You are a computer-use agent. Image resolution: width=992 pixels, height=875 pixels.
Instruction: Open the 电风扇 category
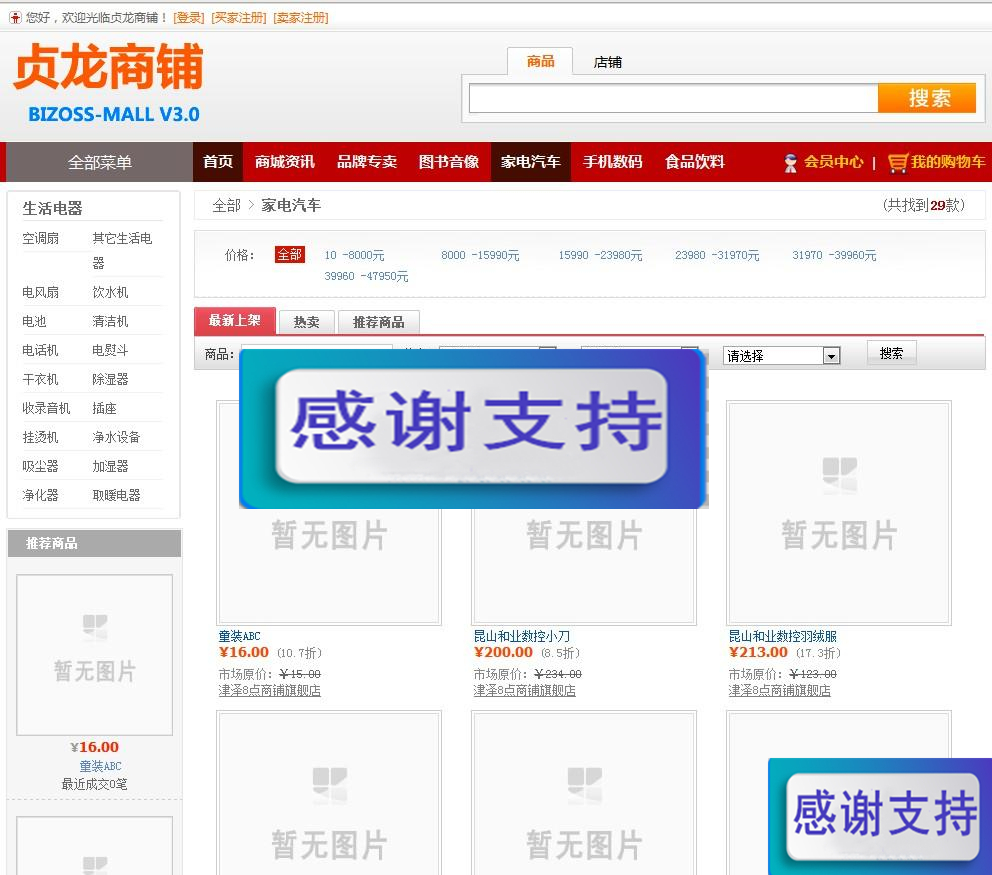pos(40,292)
